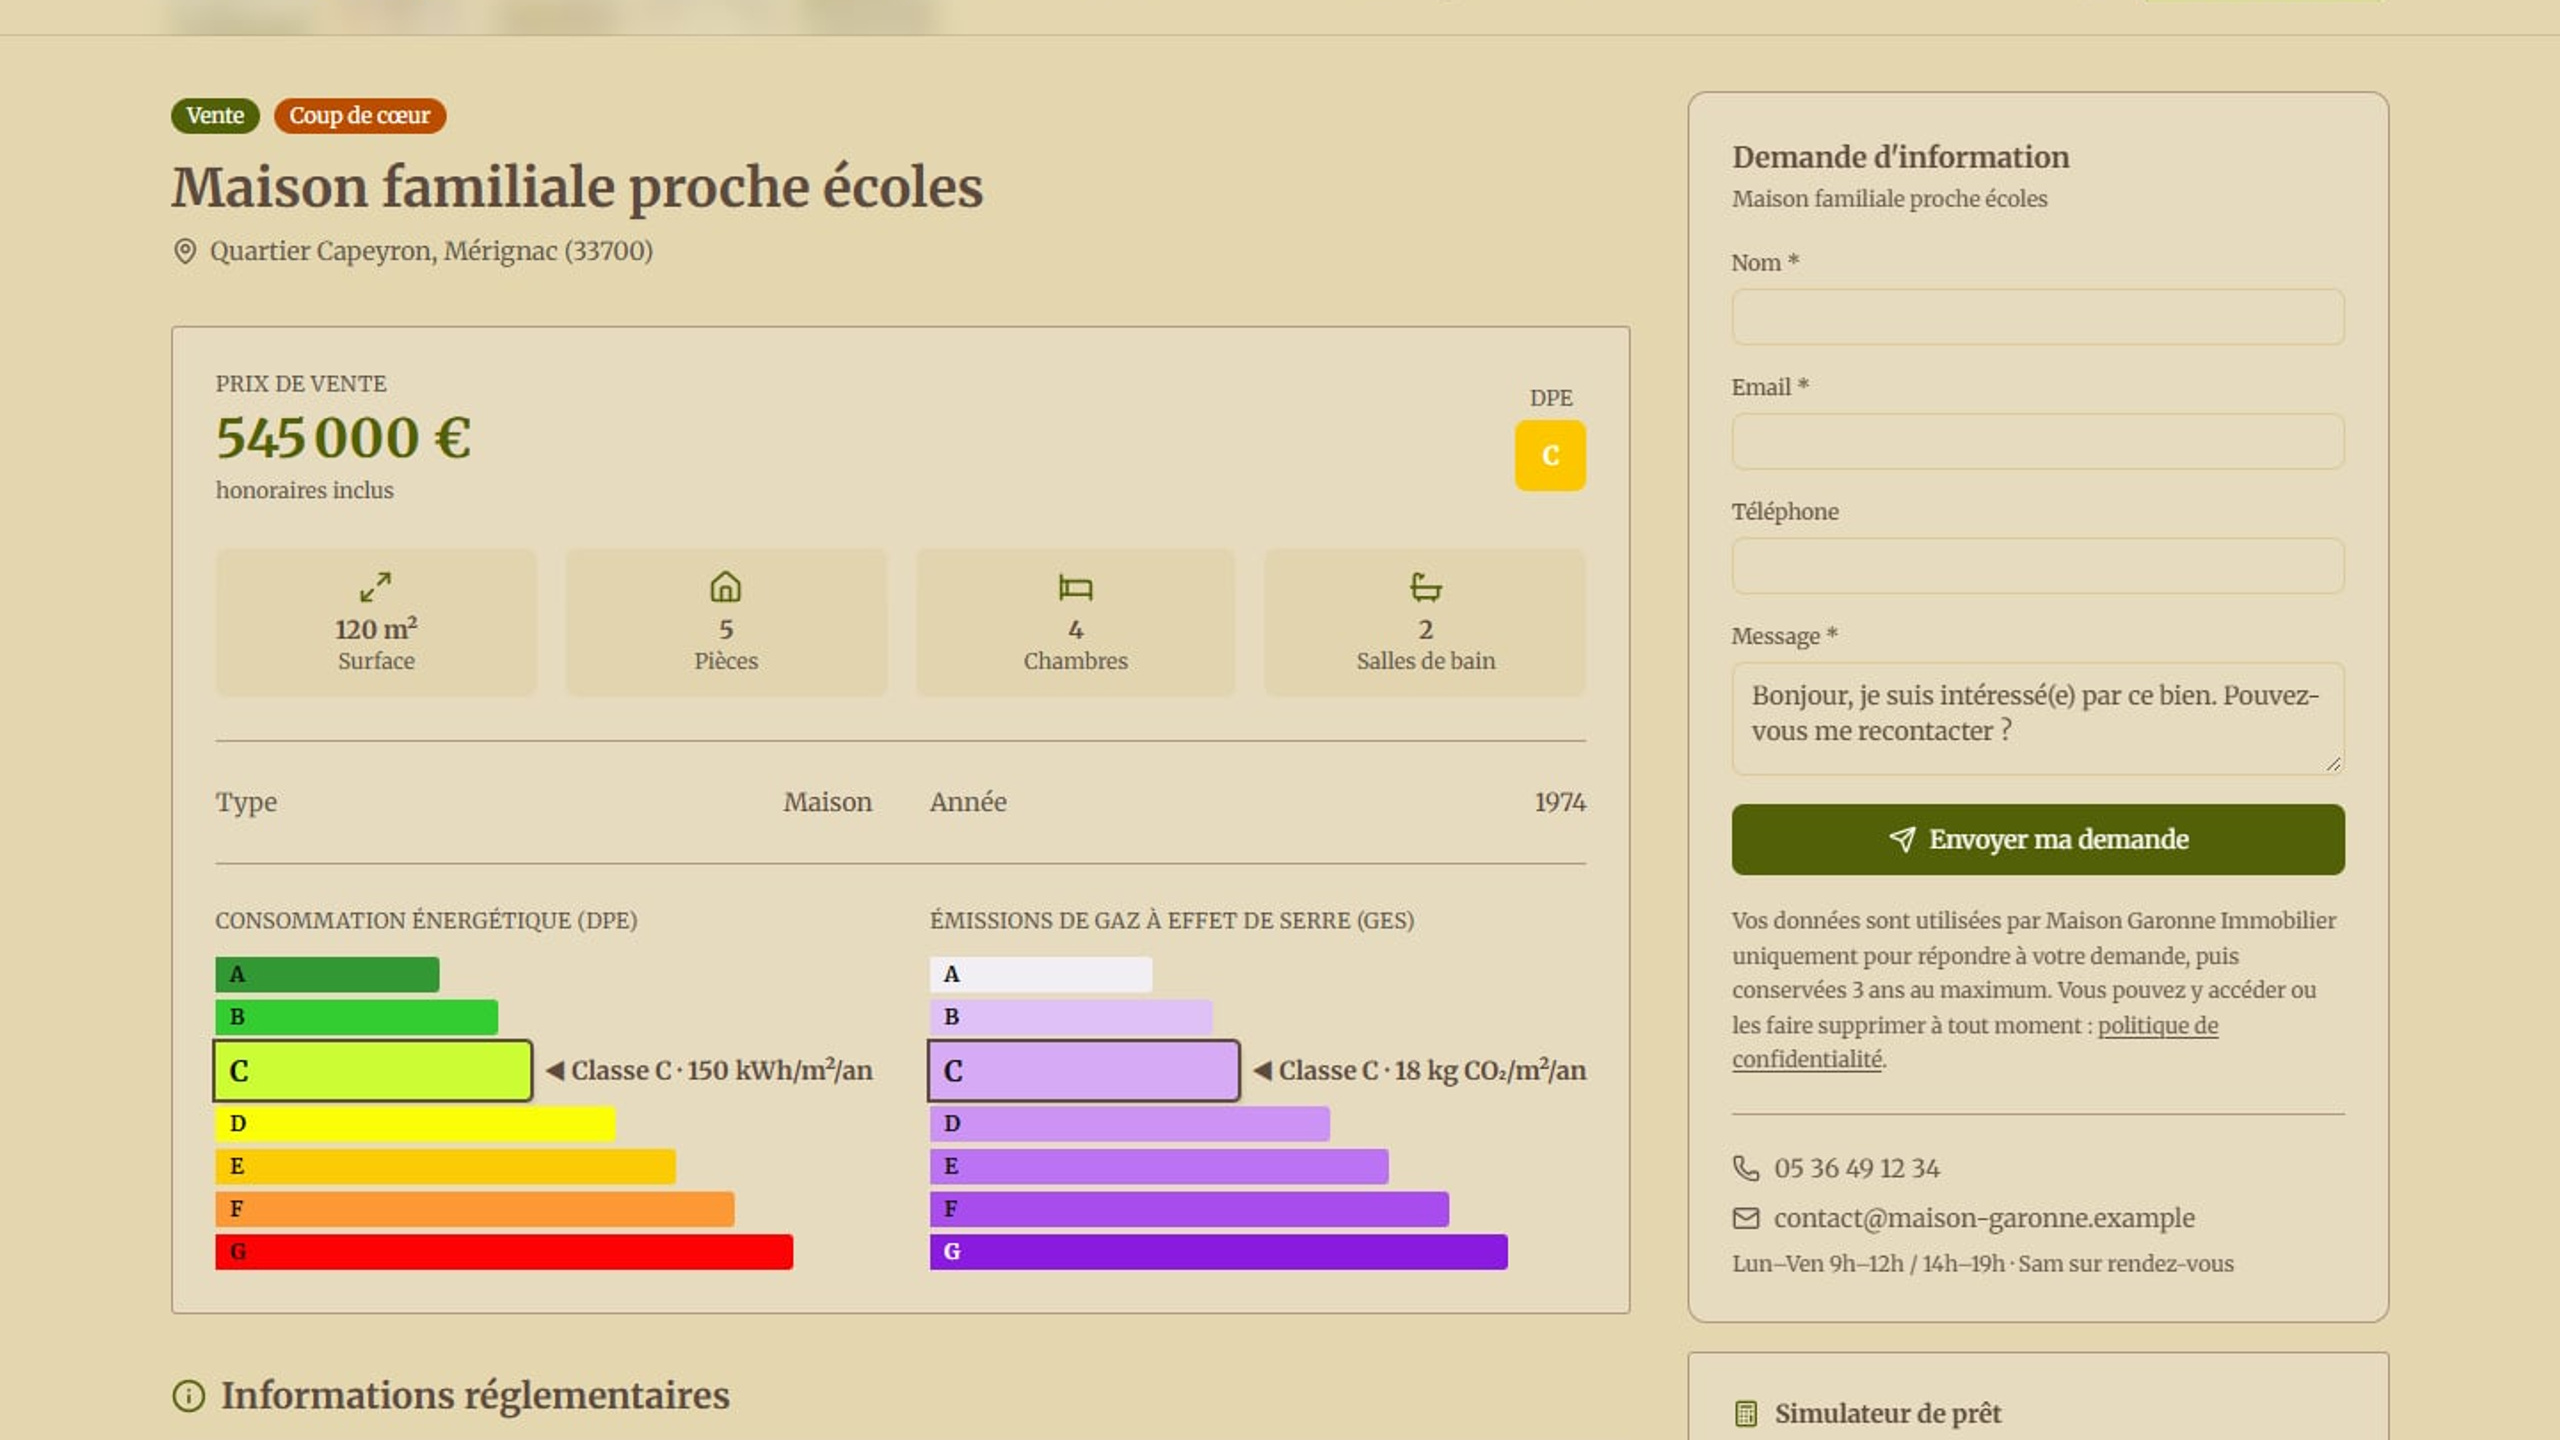Click the orange DPE class F bar
The image size is (2560, 1440).
(x=475, y=1209)
